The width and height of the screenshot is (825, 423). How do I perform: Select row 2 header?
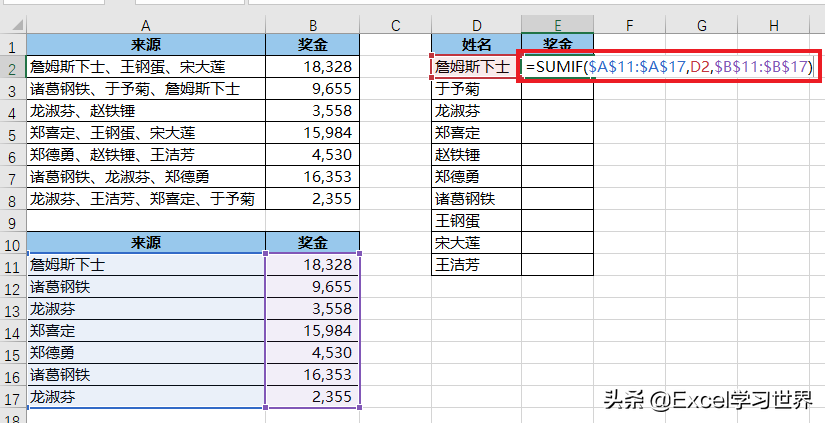pyautogui.click(x=13, y=67)
